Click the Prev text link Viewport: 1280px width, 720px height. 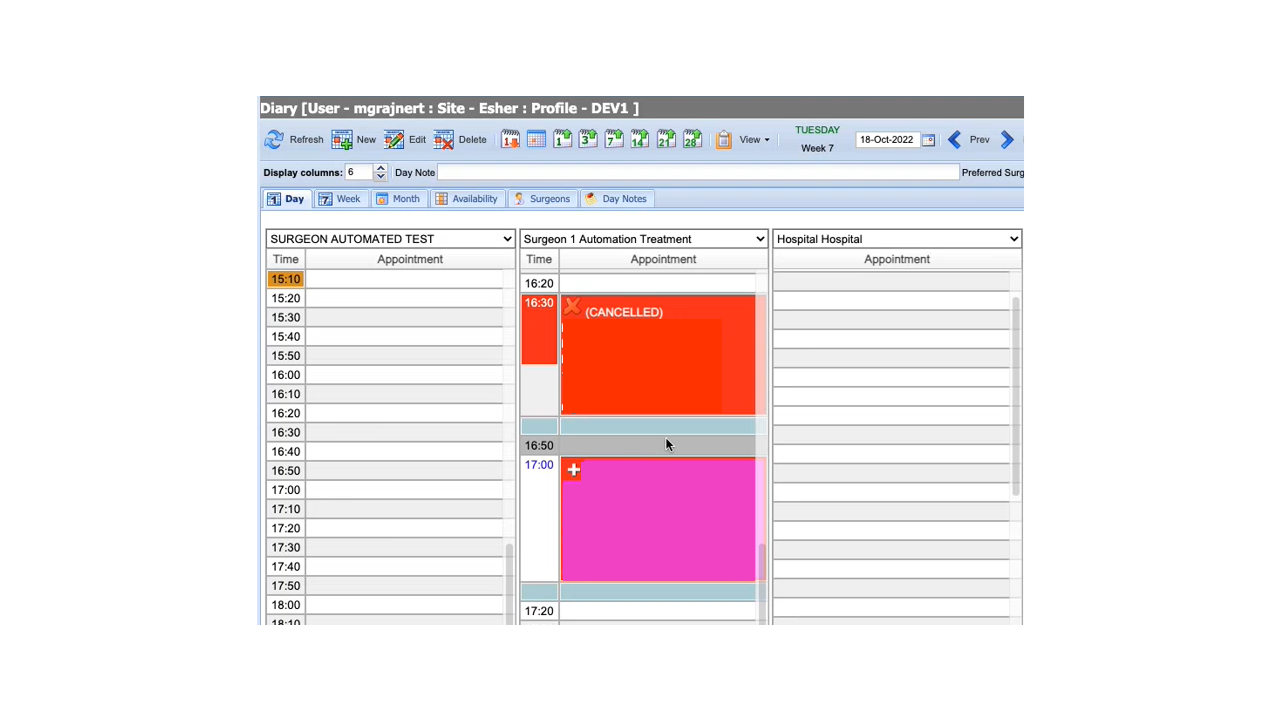(979, 140)
